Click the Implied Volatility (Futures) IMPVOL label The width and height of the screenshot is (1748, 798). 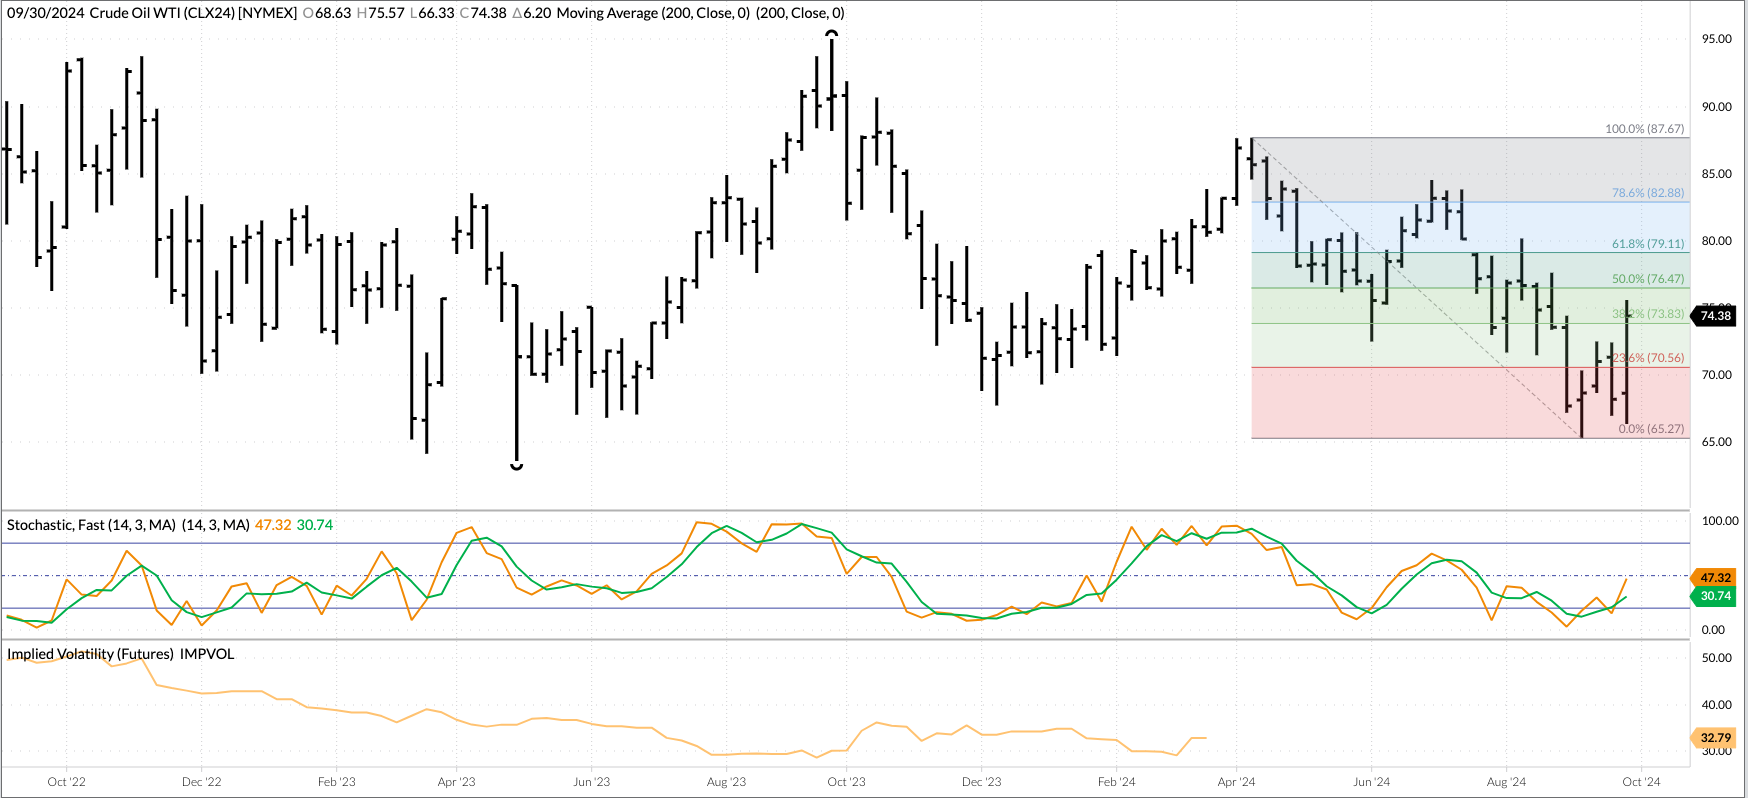pos(120,654)
